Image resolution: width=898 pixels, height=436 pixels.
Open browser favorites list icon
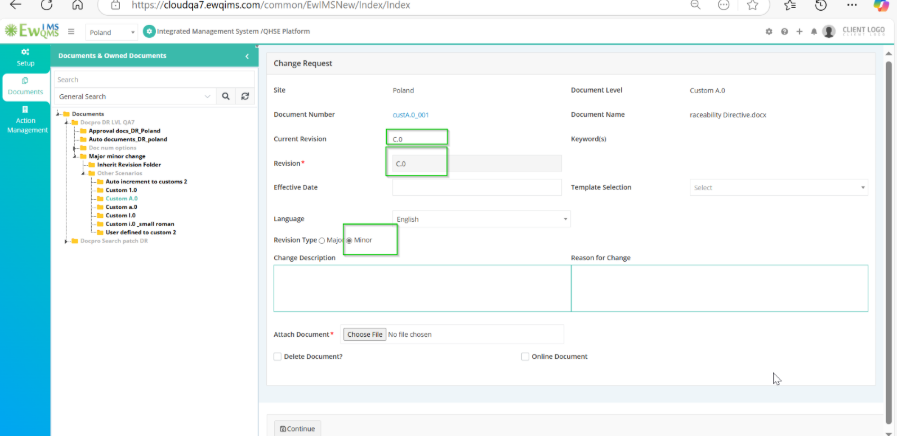[x=790, y=5]
